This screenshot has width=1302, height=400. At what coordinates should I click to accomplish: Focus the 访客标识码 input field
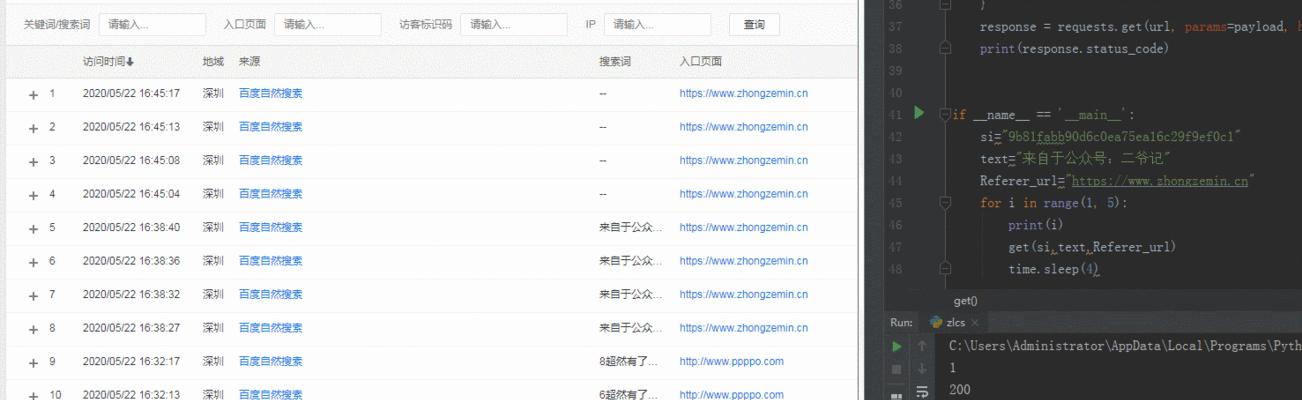click(x=513, y=25)
